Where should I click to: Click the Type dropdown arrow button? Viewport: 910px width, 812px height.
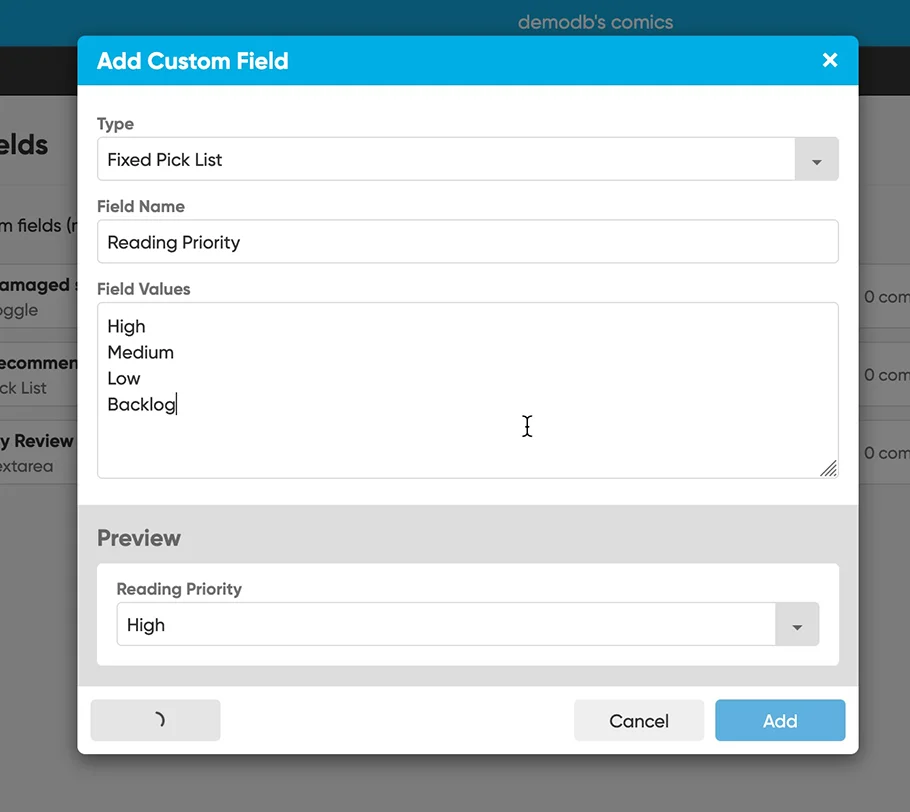coord(816,160)
